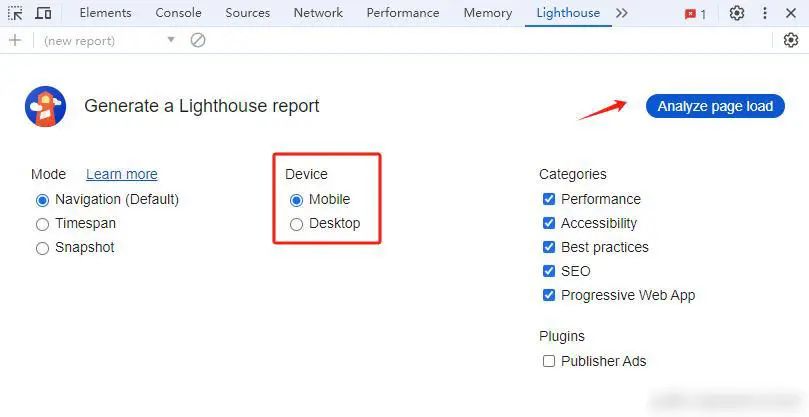This screenshot has width=809, height=417.
Task: Click the clear all reports icon
Action: (x=198, y=40)
